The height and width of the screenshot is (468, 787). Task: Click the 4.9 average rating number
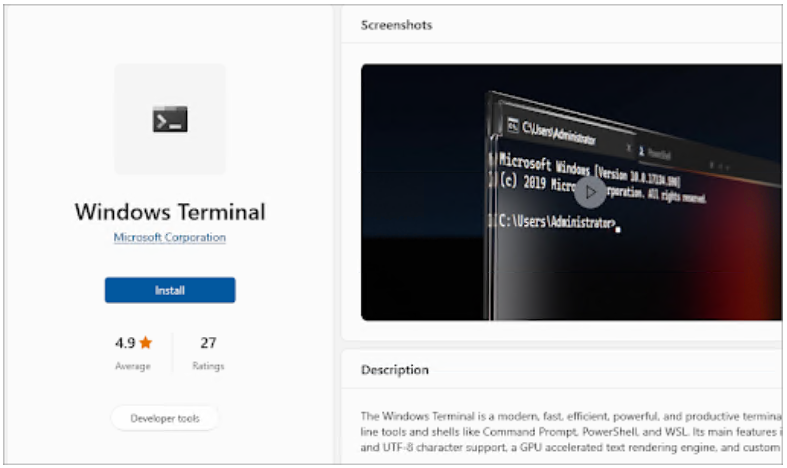point(125,343)
